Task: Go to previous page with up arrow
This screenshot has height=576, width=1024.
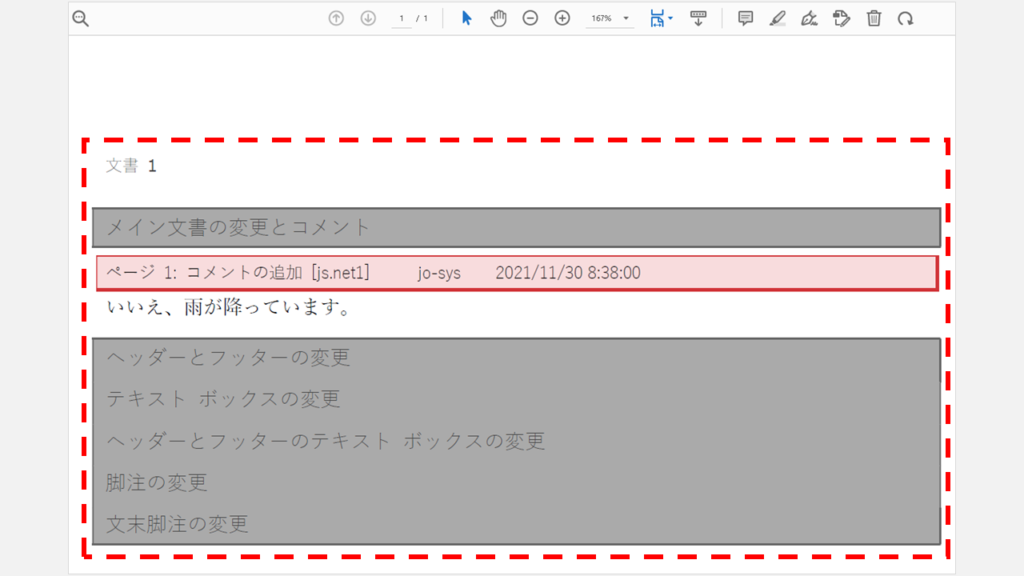Action: [336, 18]
